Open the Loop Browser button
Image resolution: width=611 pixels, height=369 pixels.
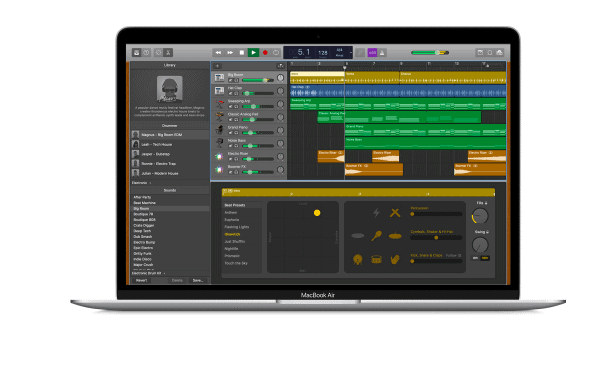(x=490, y=53)
